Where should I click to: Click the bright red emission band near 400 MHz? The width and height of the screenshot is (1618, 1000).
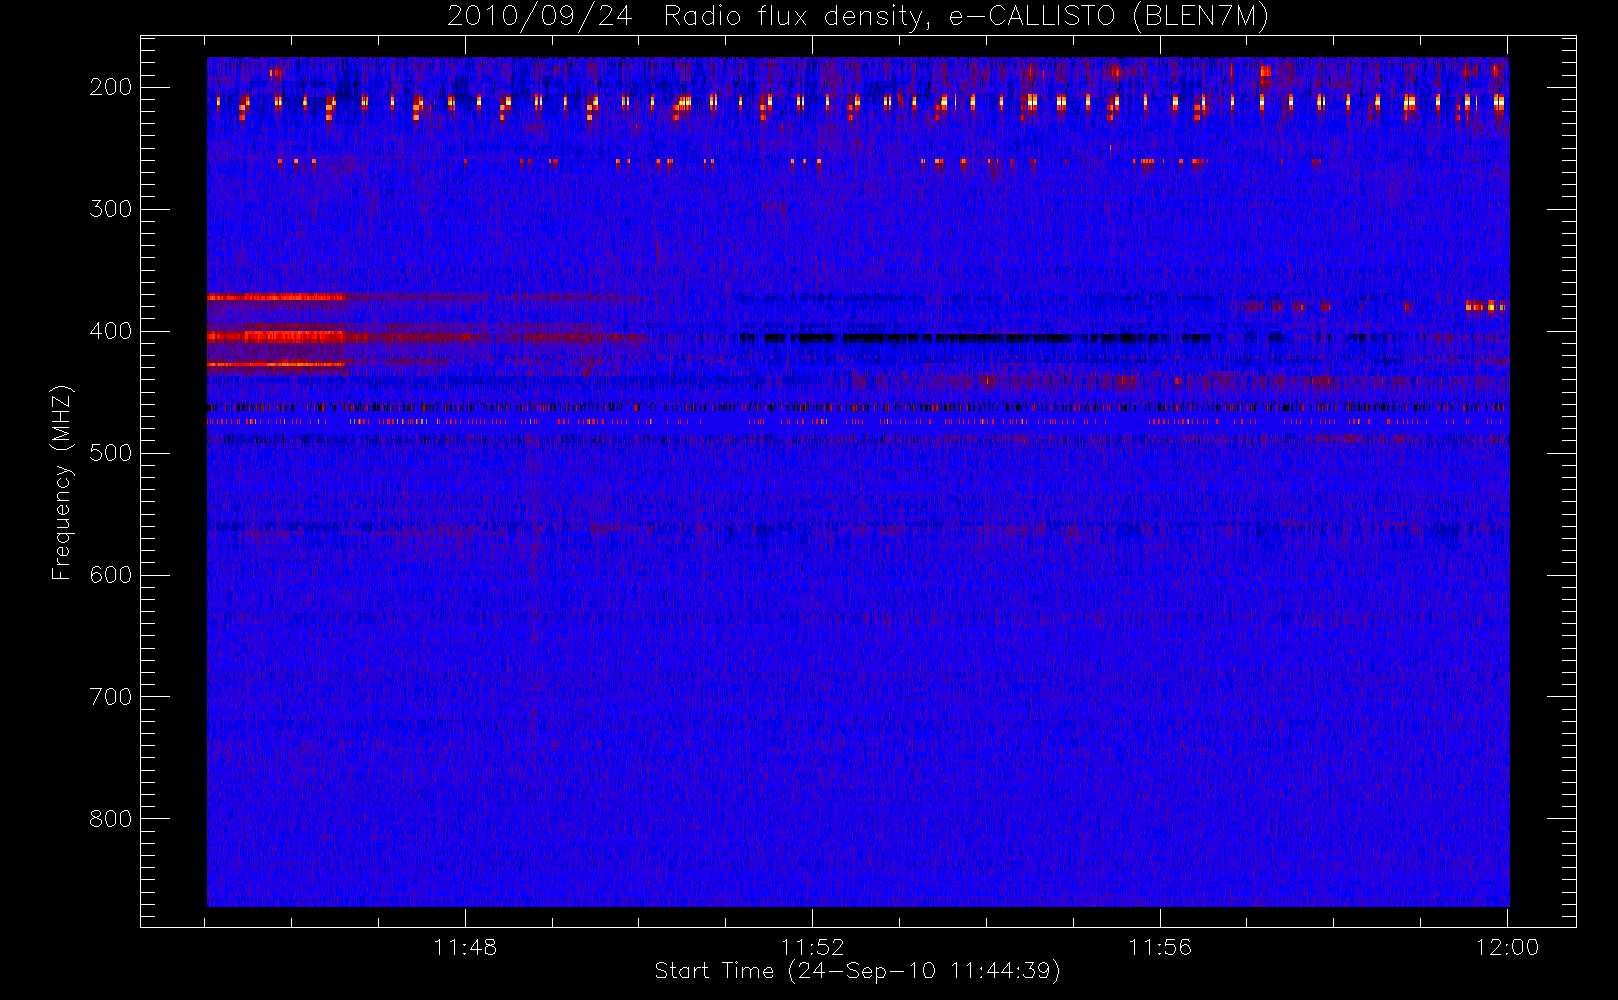[x=277, y=337]
